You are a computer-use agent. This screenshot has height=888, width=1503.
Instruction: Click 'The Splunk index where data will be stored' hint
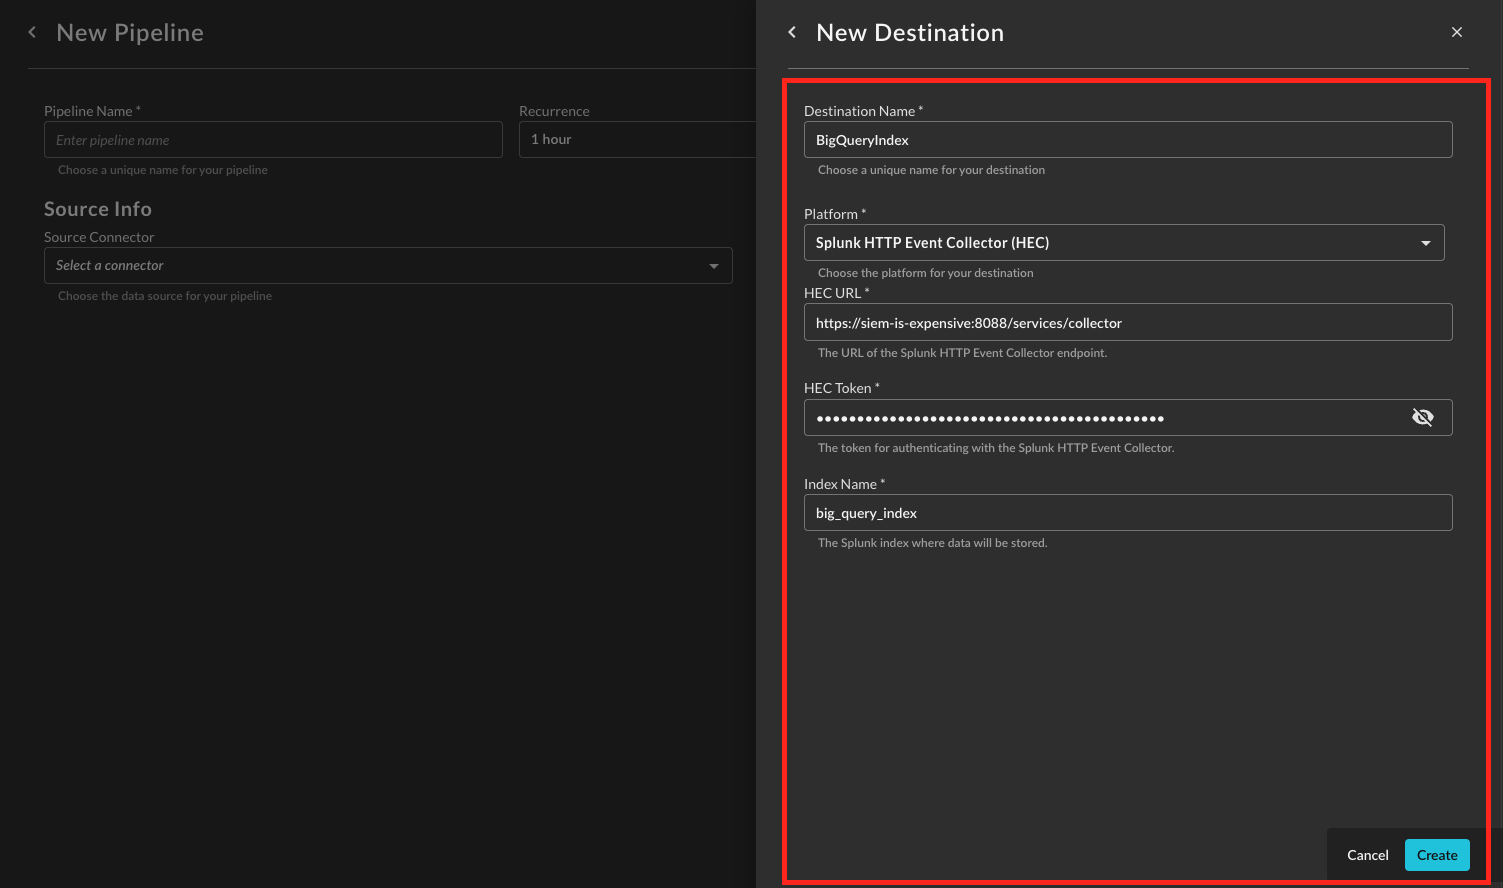click(932, 543)
